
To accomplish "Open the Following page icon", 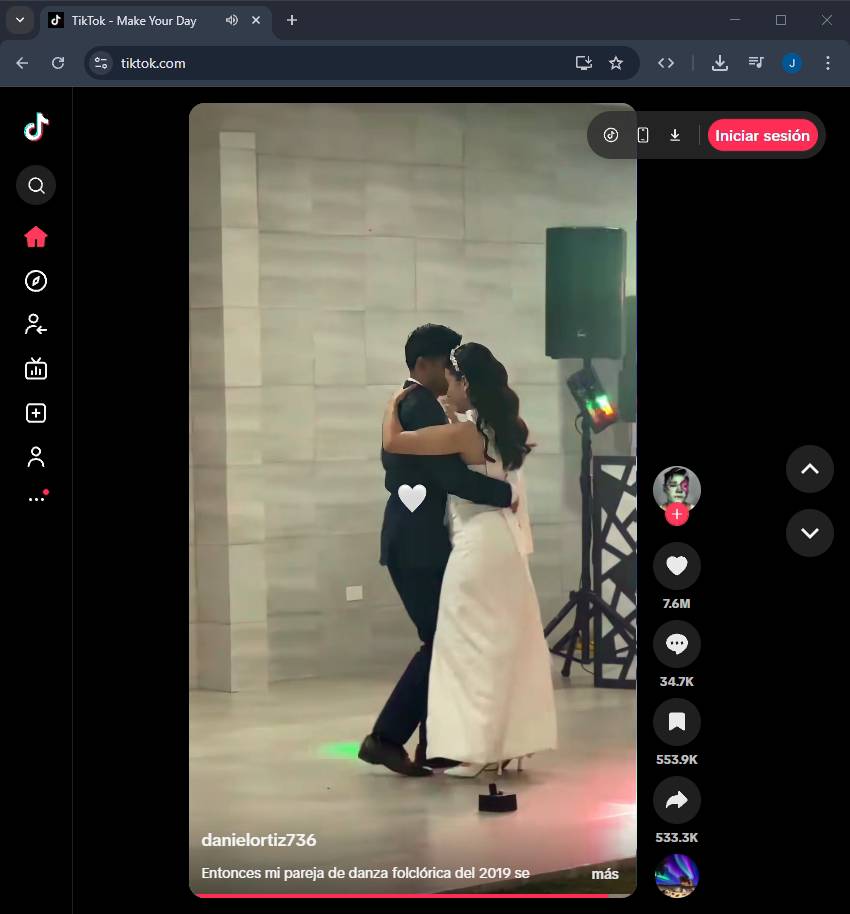I will pyautogui.click(x=36, y=324).
